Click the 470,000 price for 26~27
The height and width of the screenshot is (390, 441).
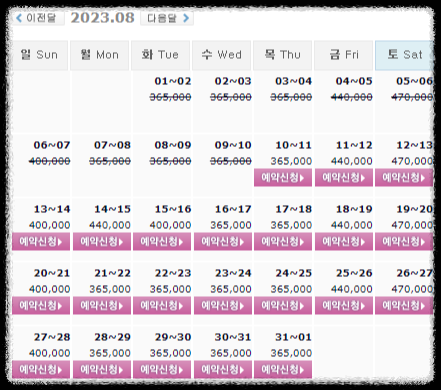point(412,289)
